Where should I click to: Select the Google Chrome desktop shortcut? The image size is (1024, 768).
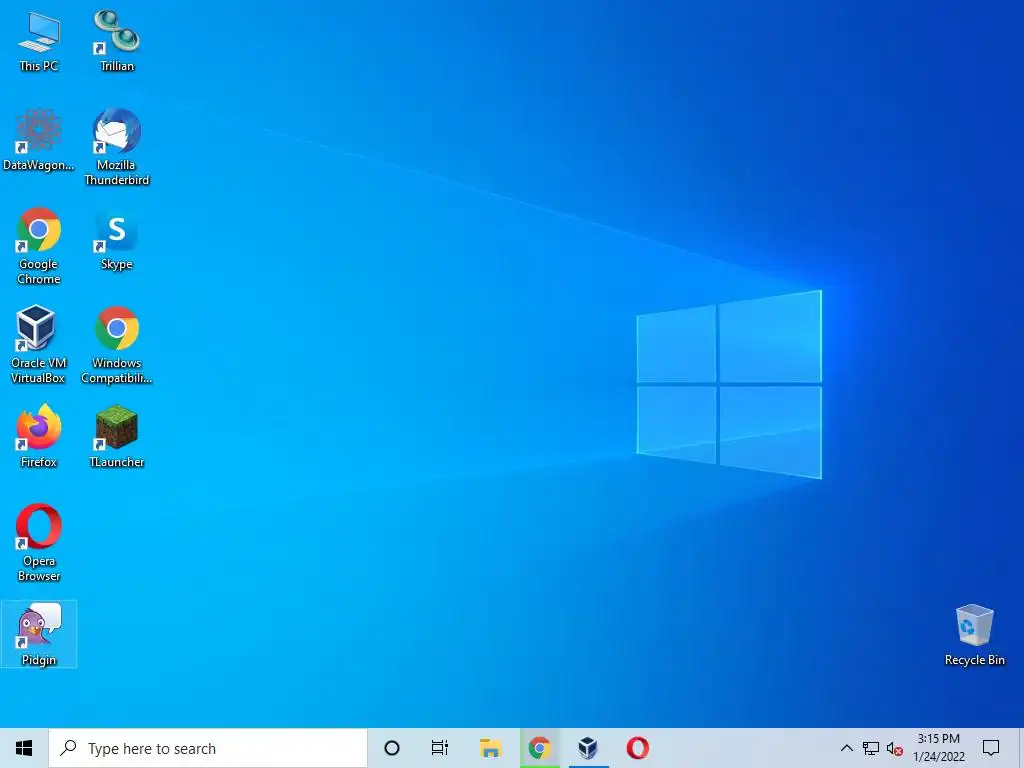(39, 246)
